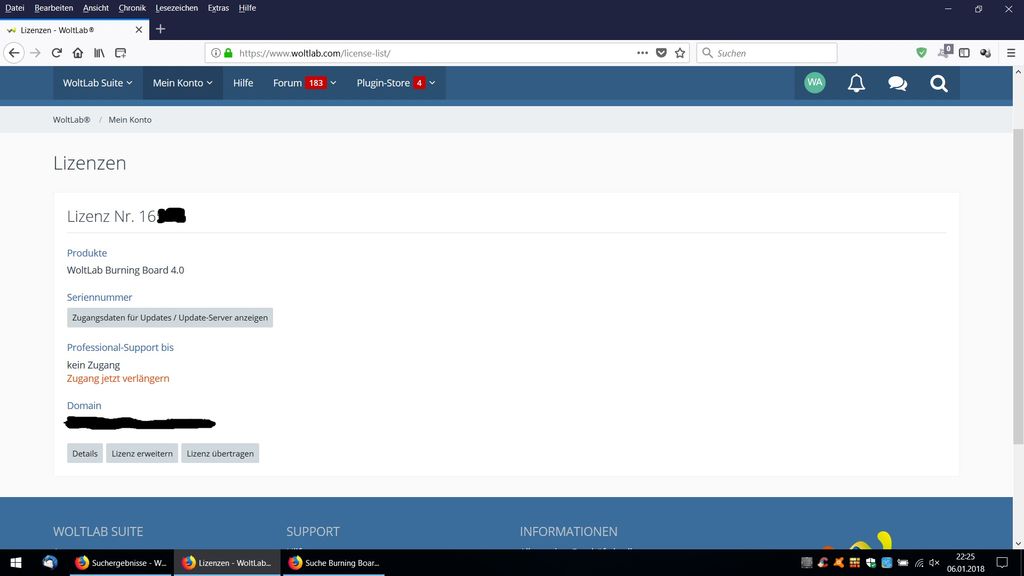The image size is (1024, 576).
Task: Click the Lizenz erweitern button
Action: pyautogui.click(x=142, y=453)
